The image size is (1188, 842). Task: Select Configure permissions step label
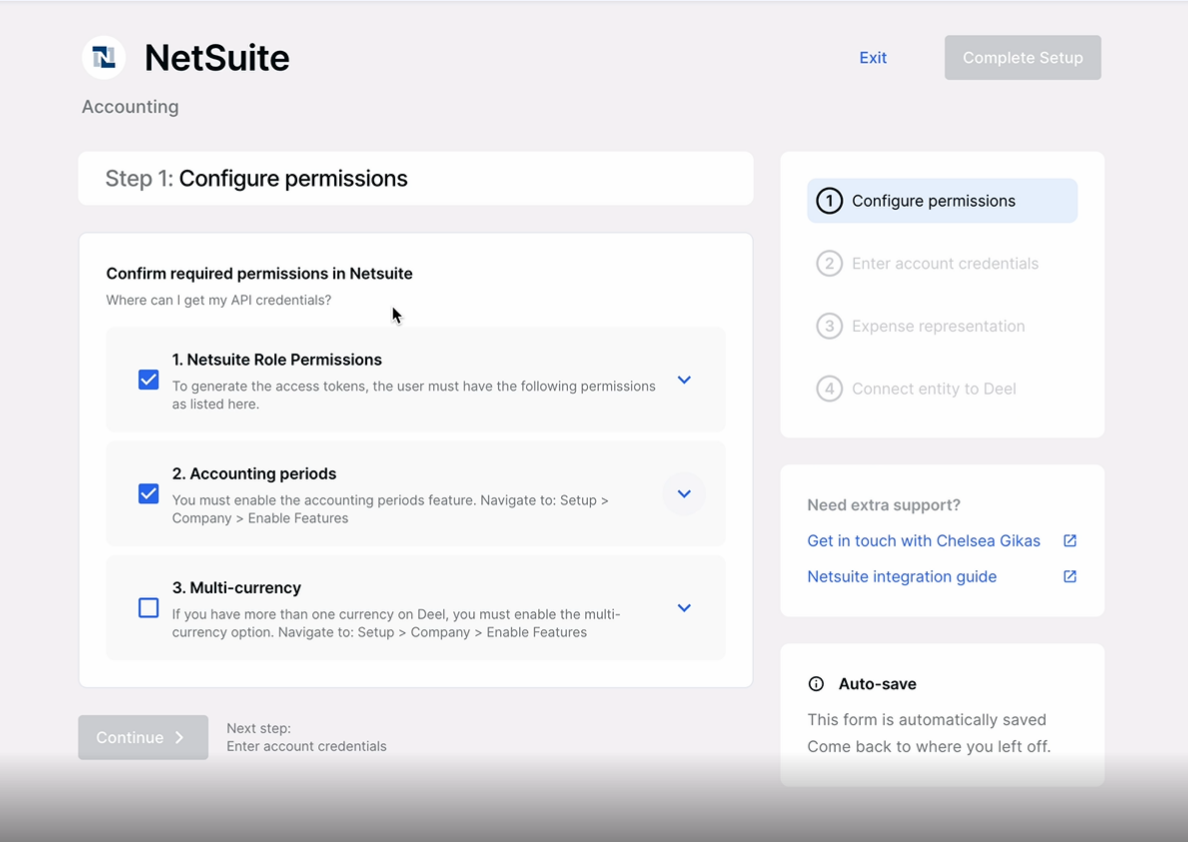tap(933, 201)
